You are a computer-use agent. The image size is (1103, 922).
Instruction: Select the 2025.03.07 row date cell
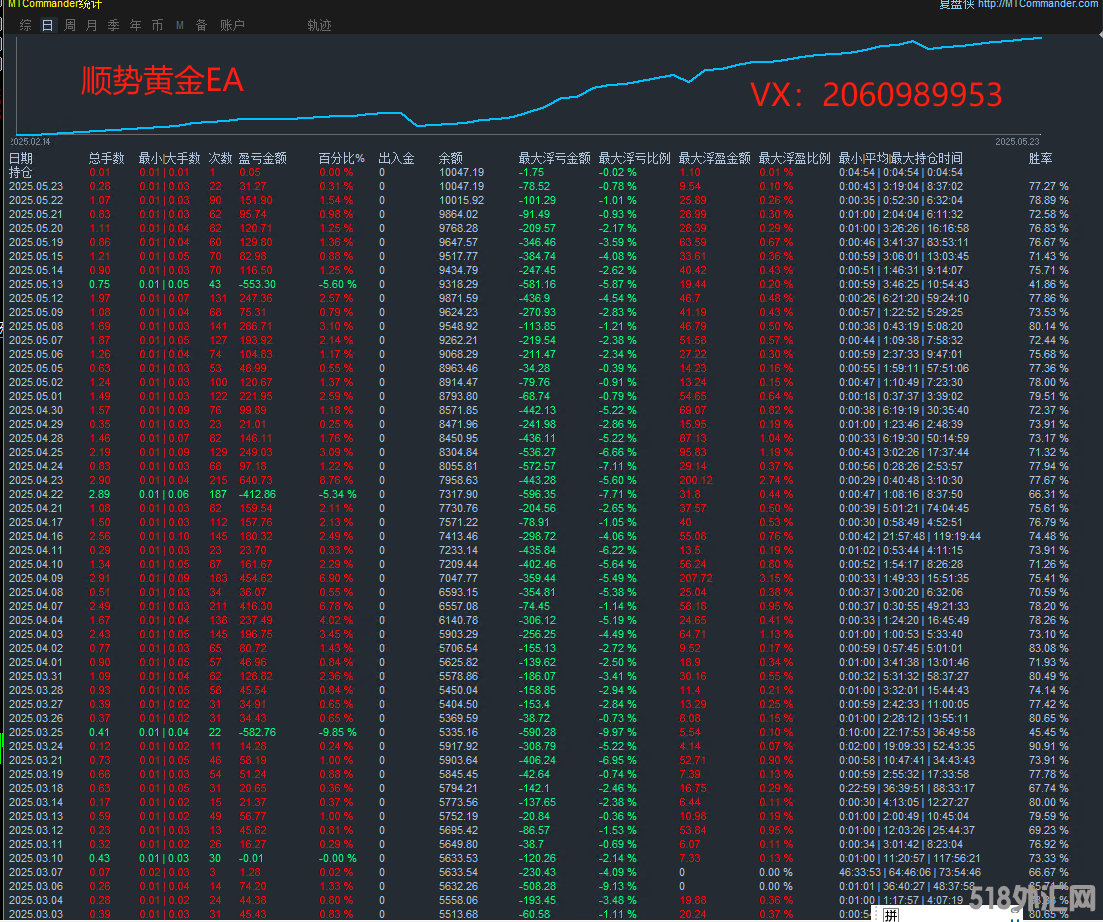click(x=36, y=872)
